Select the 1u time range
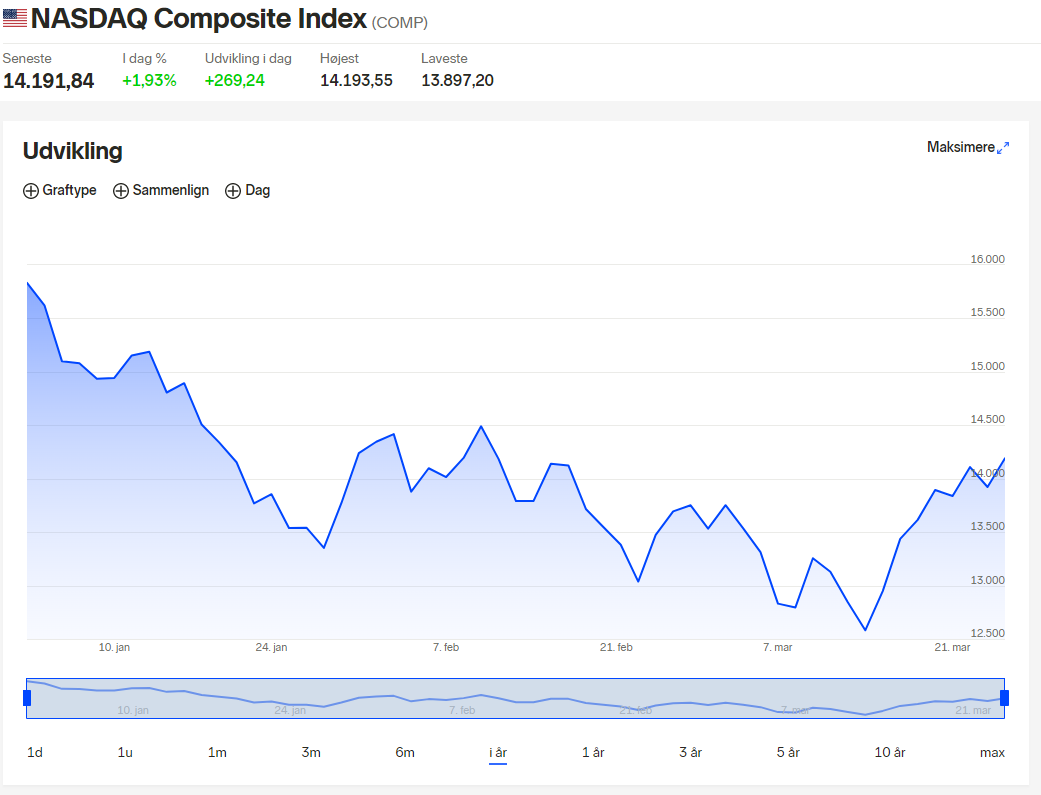Viewport: 1041px width, 795px height. point(125,752)
